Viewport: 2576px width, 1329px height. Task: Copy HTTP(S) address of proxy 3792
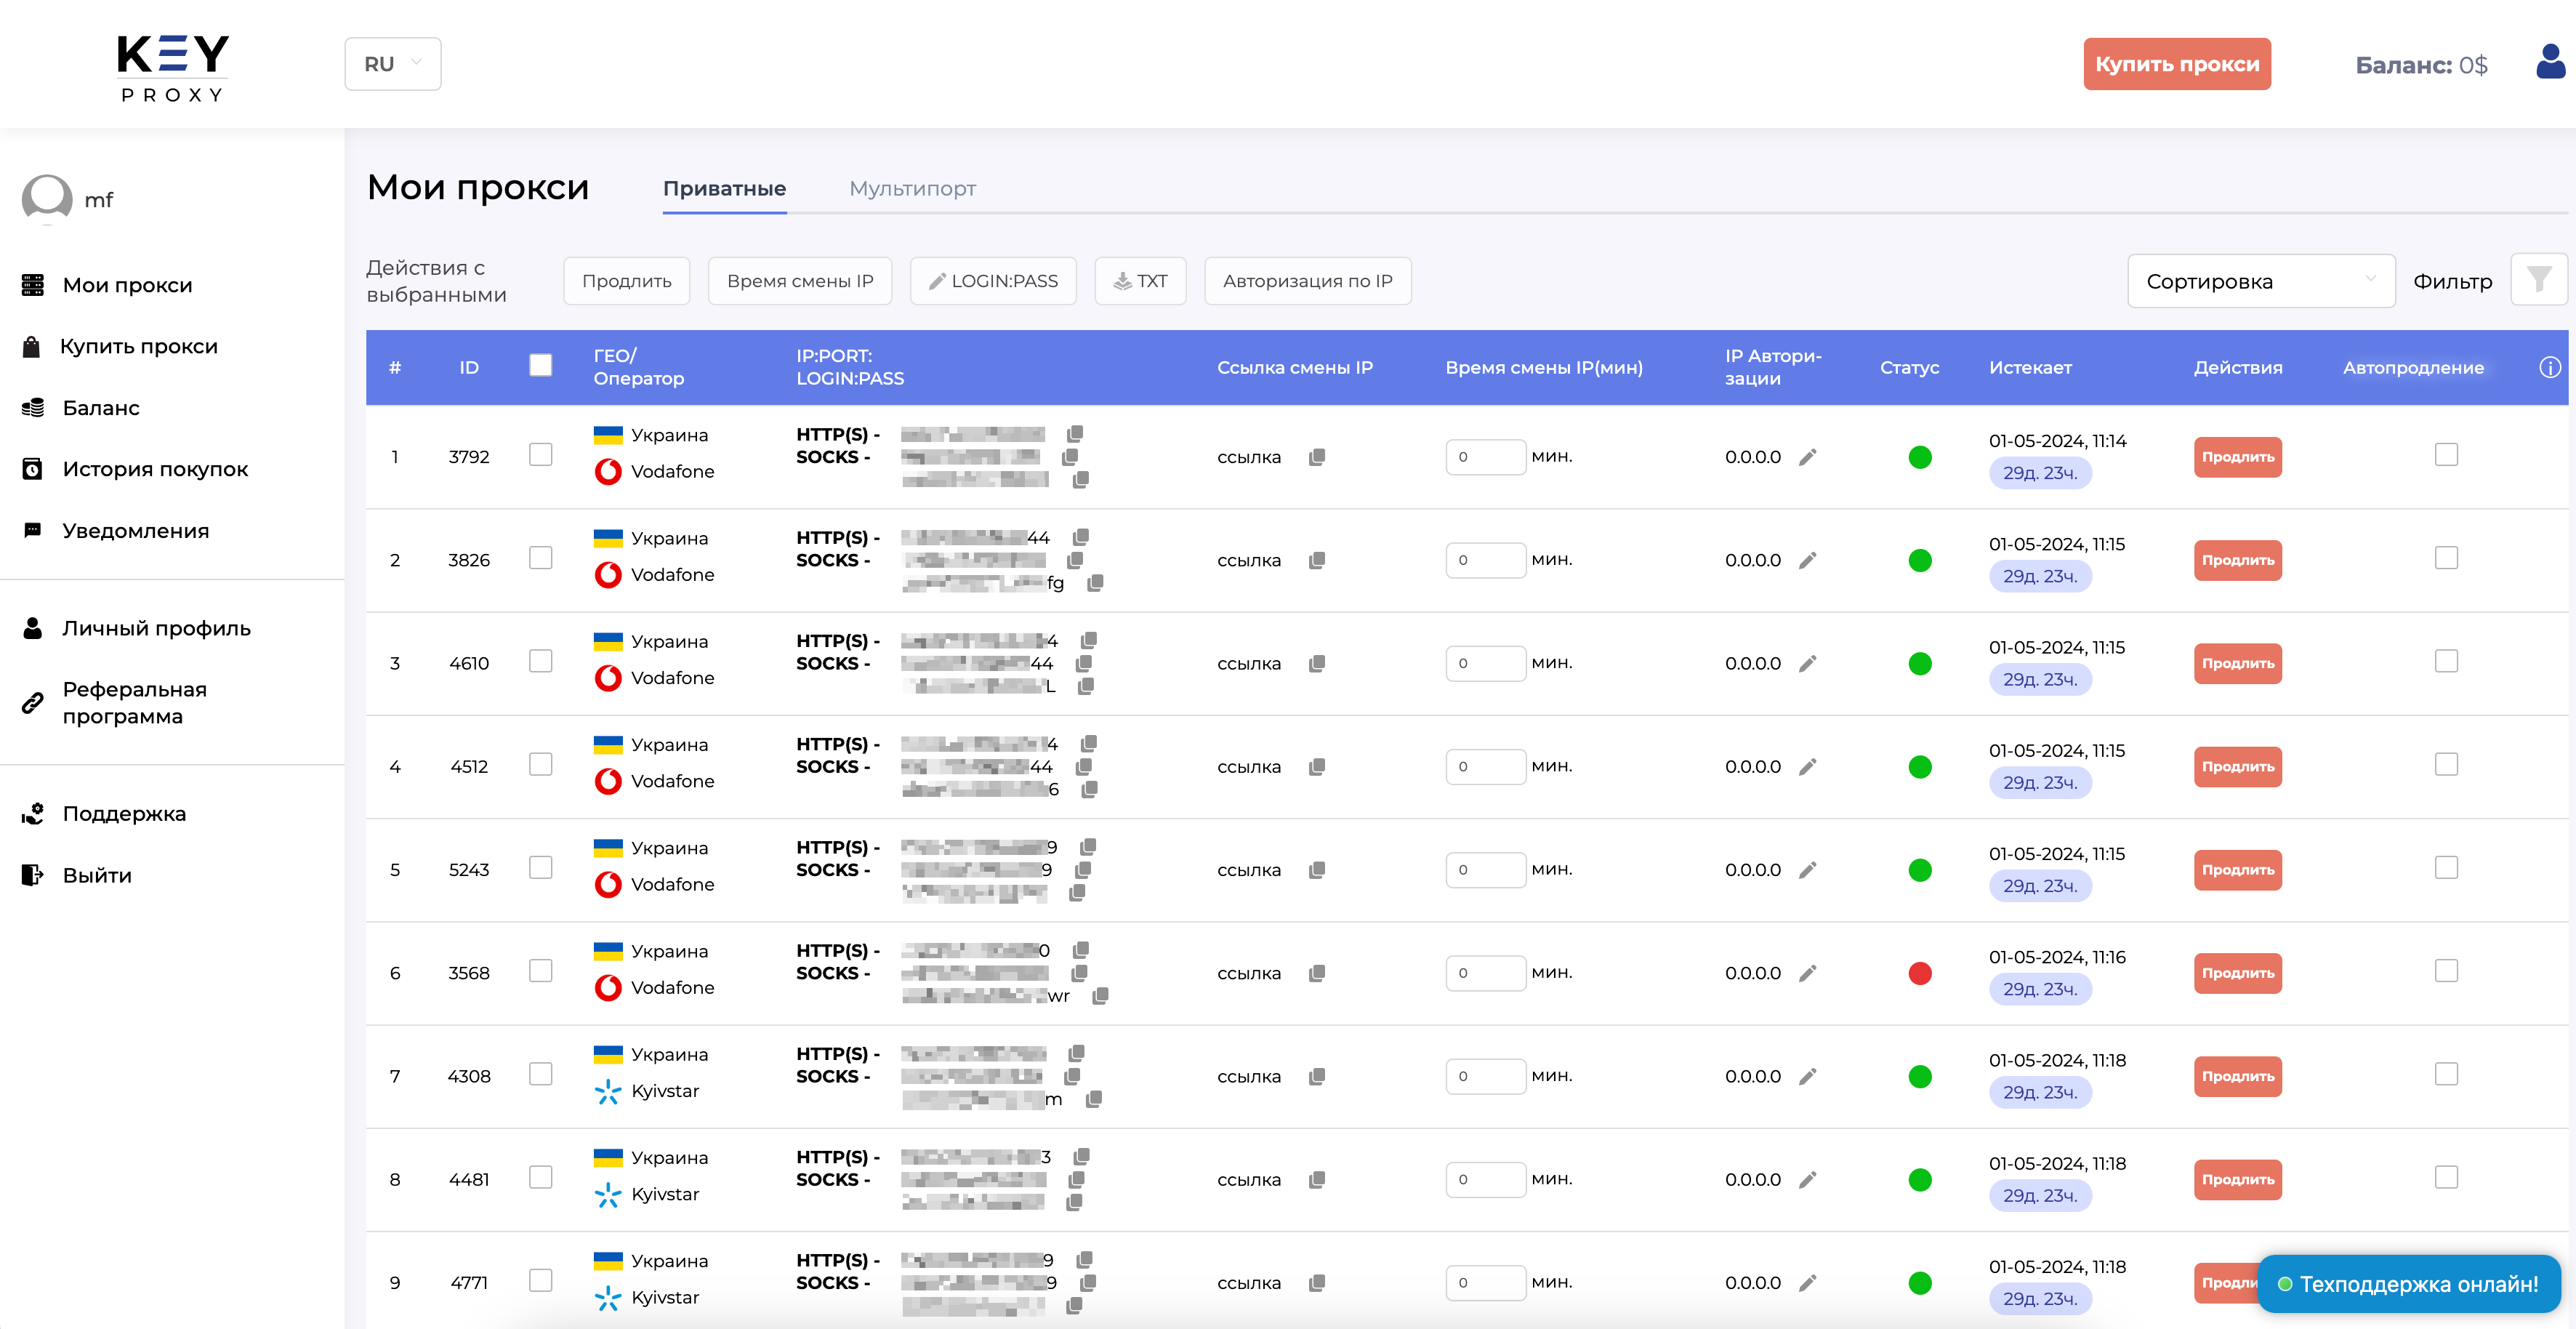1075,434
